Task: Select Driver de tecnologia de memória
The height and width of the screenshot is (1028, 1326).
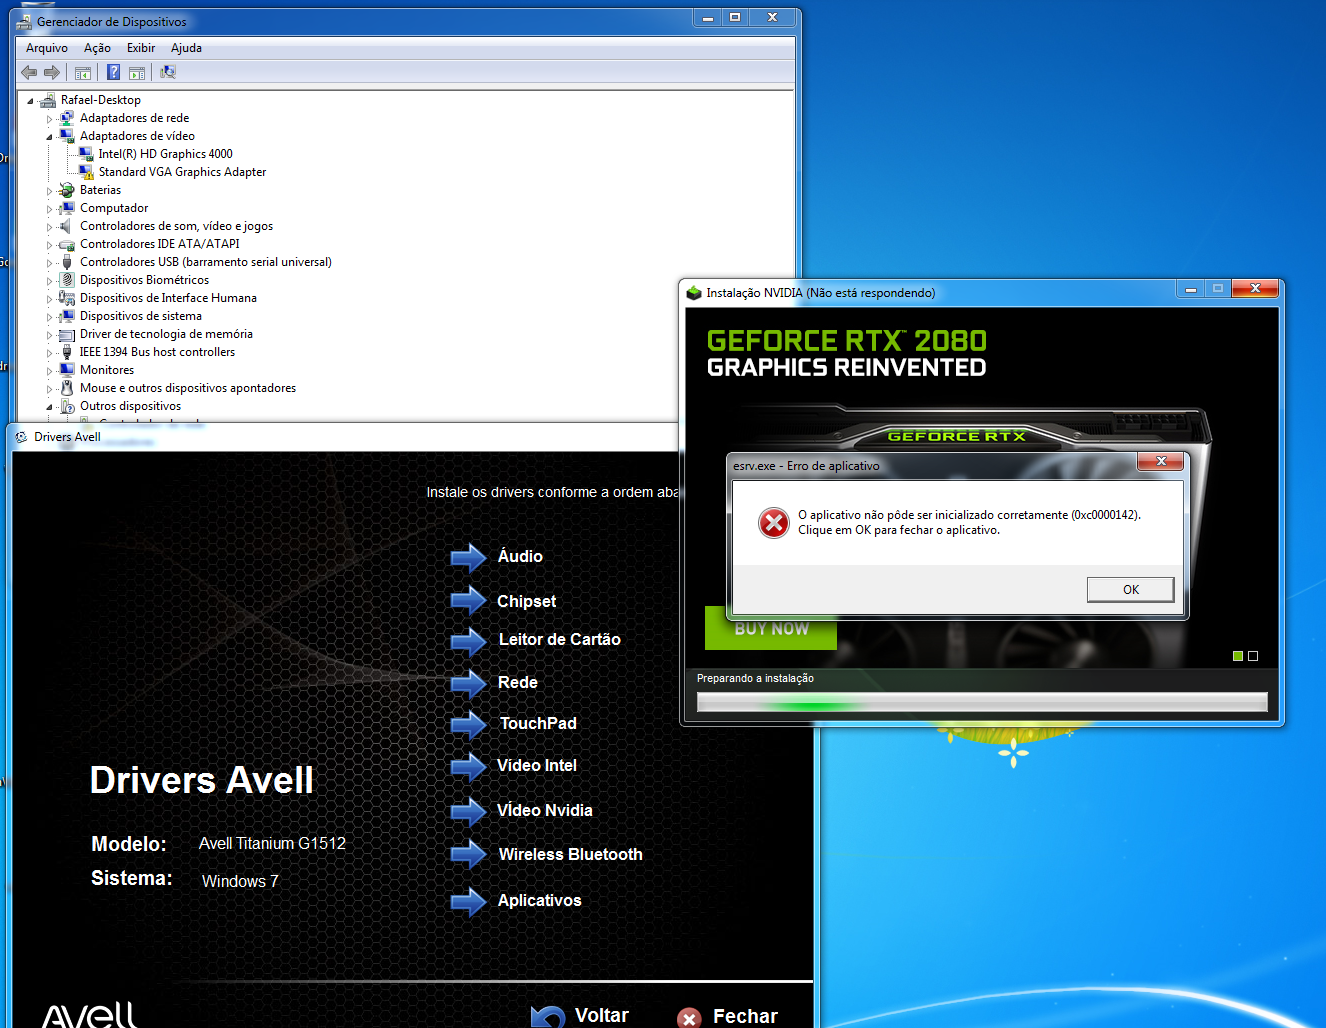Action: coord(166,334)
